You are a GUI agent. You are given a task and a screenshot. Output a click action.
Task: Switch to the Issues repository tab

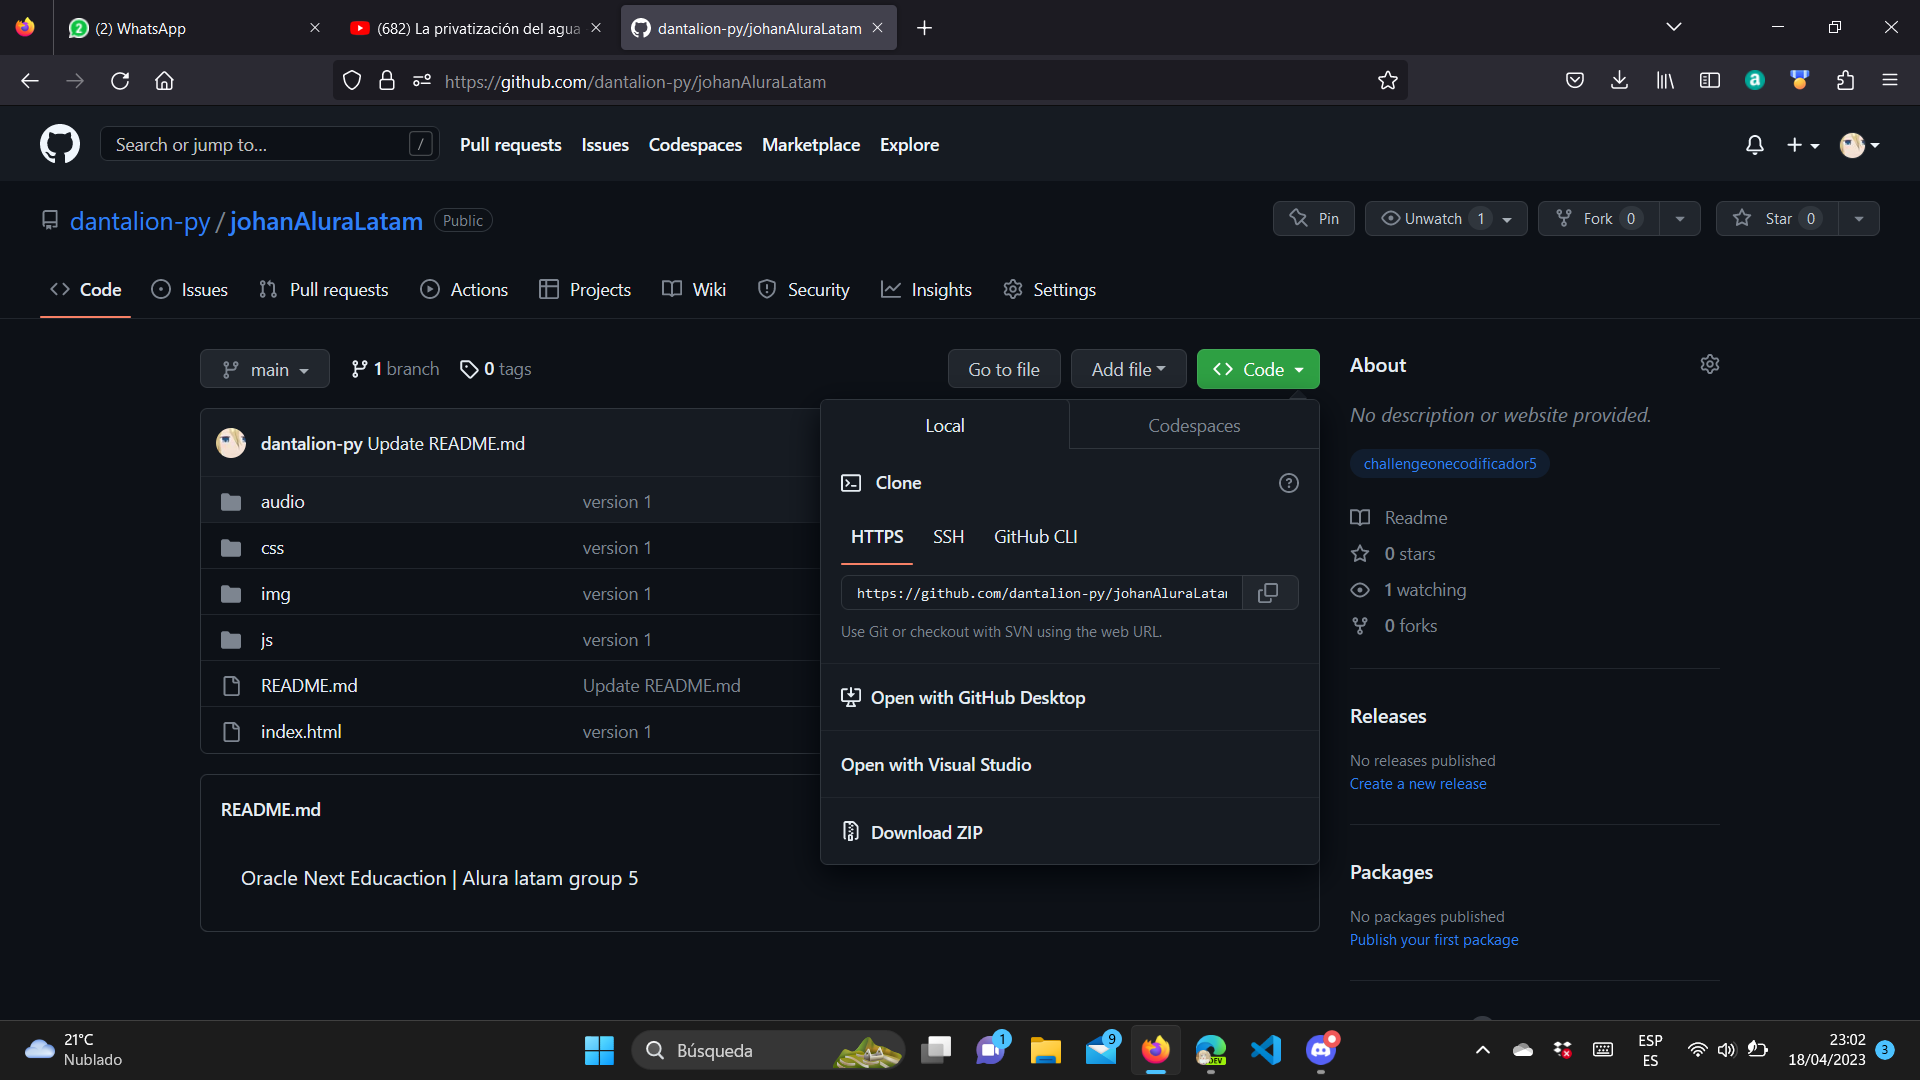click(190, 290)
